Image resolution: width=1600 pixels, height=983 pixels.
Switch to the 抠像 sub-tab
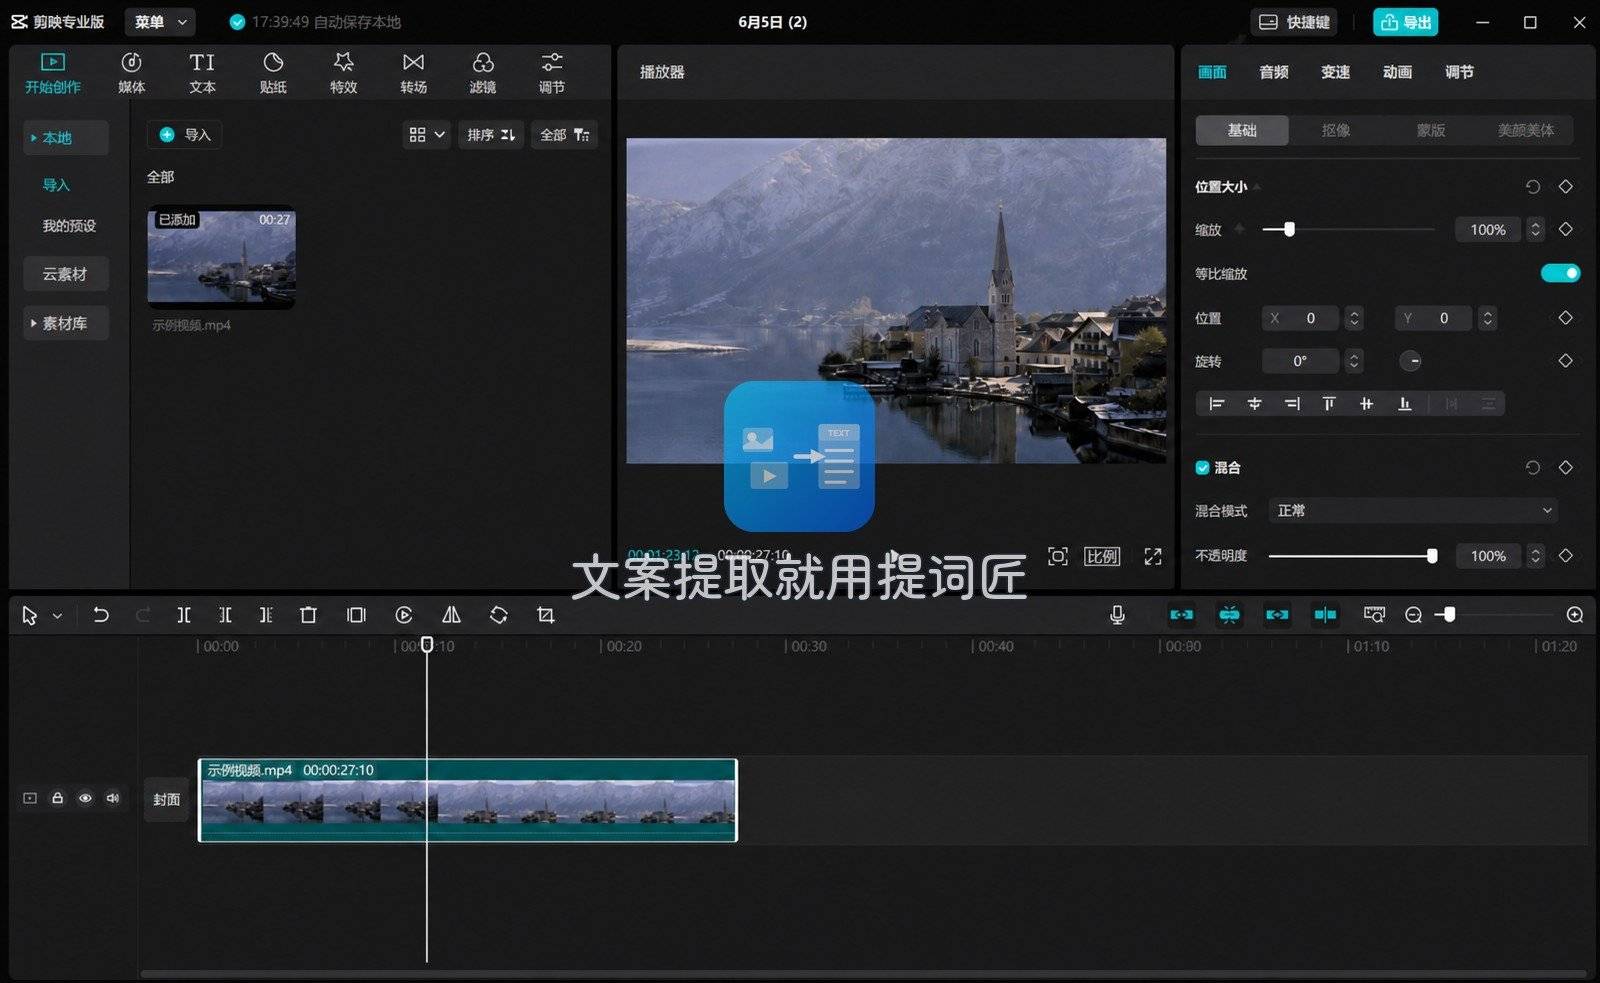[1336, 130]
